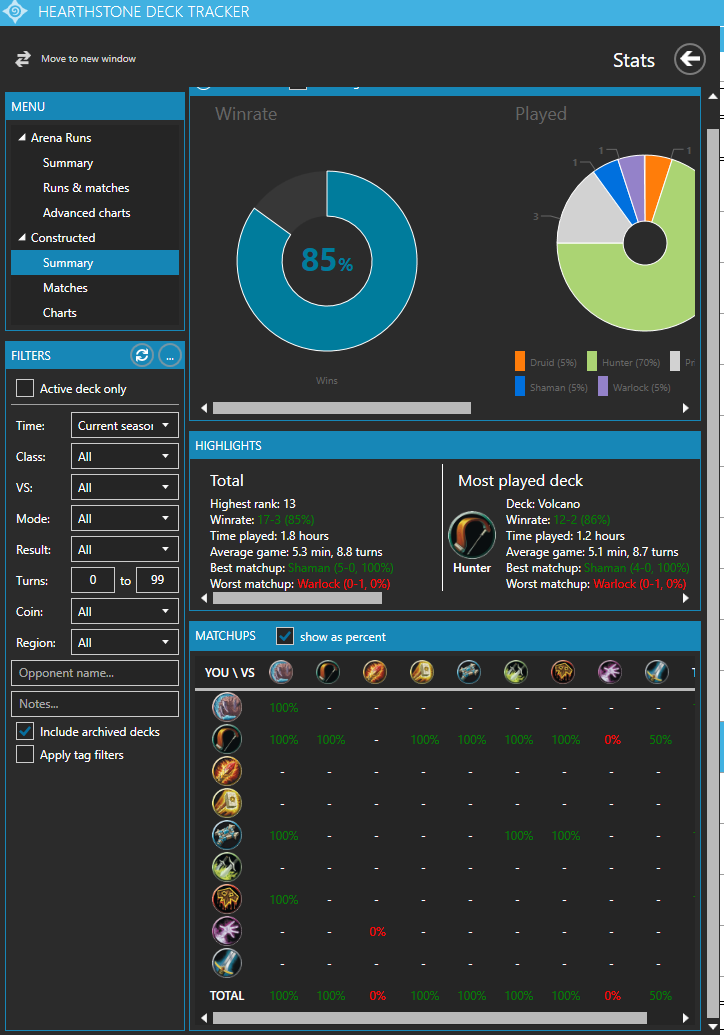The image size is (724, 1035).
Task: Select the Shaman column header icon in Matchups
Action: [563, 672]
